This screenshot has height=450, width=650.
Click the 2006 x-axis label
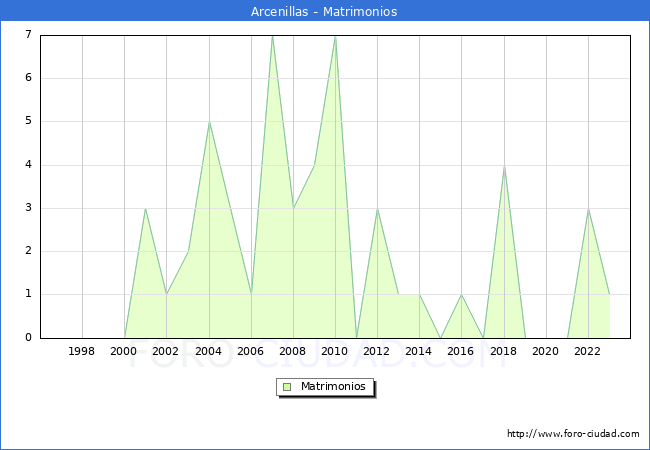(x=251, y=351)
